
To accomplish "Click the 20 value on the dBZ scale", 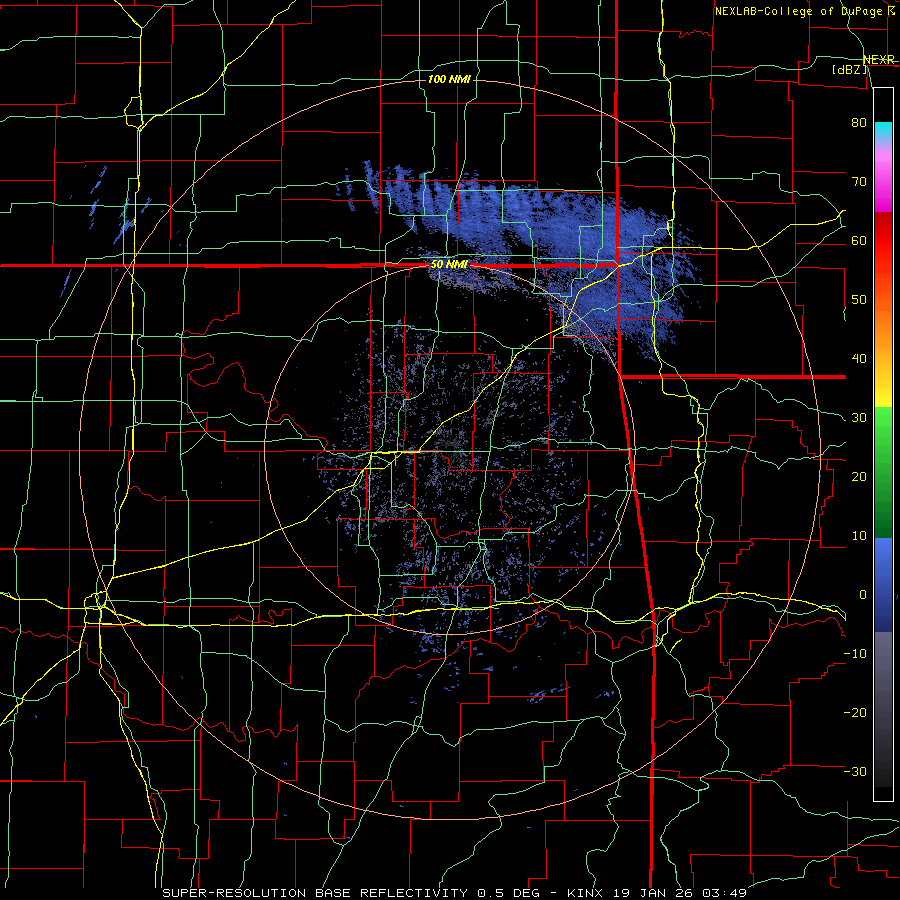I will [x=859, y=476].
